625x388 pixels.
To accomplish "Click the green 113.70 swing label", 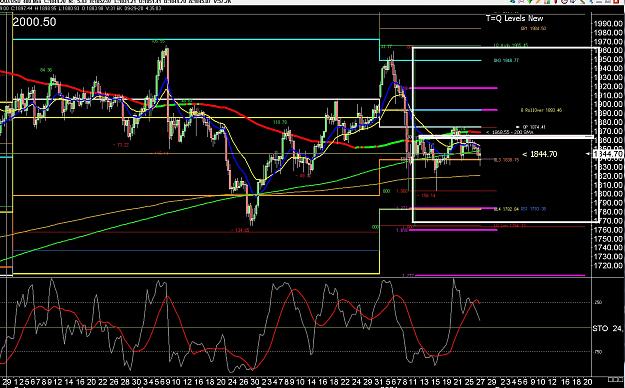I will click(x=280, y=122).
